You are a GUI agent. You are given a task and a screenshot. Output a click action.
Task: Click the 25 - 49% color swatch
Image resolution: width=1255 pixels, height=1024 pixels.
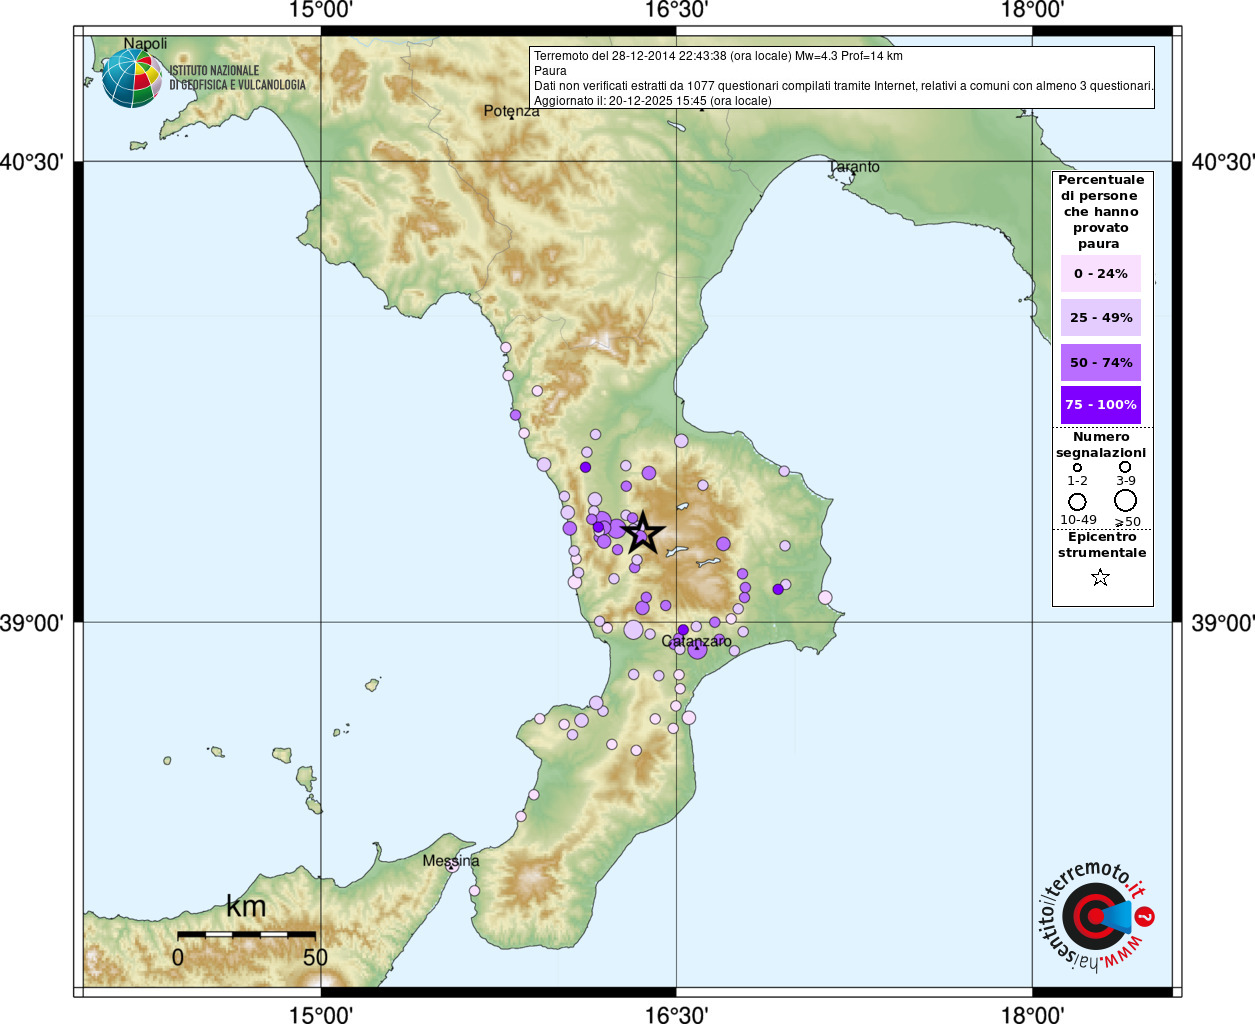coord(1100,317)
